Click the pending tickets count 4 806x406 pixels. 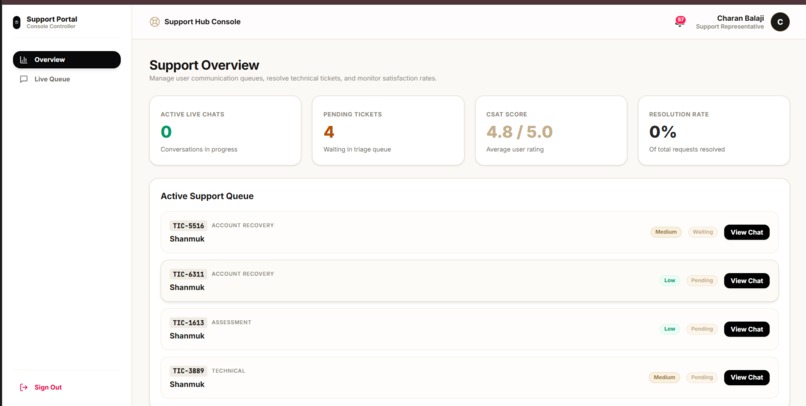click(329, 132)
